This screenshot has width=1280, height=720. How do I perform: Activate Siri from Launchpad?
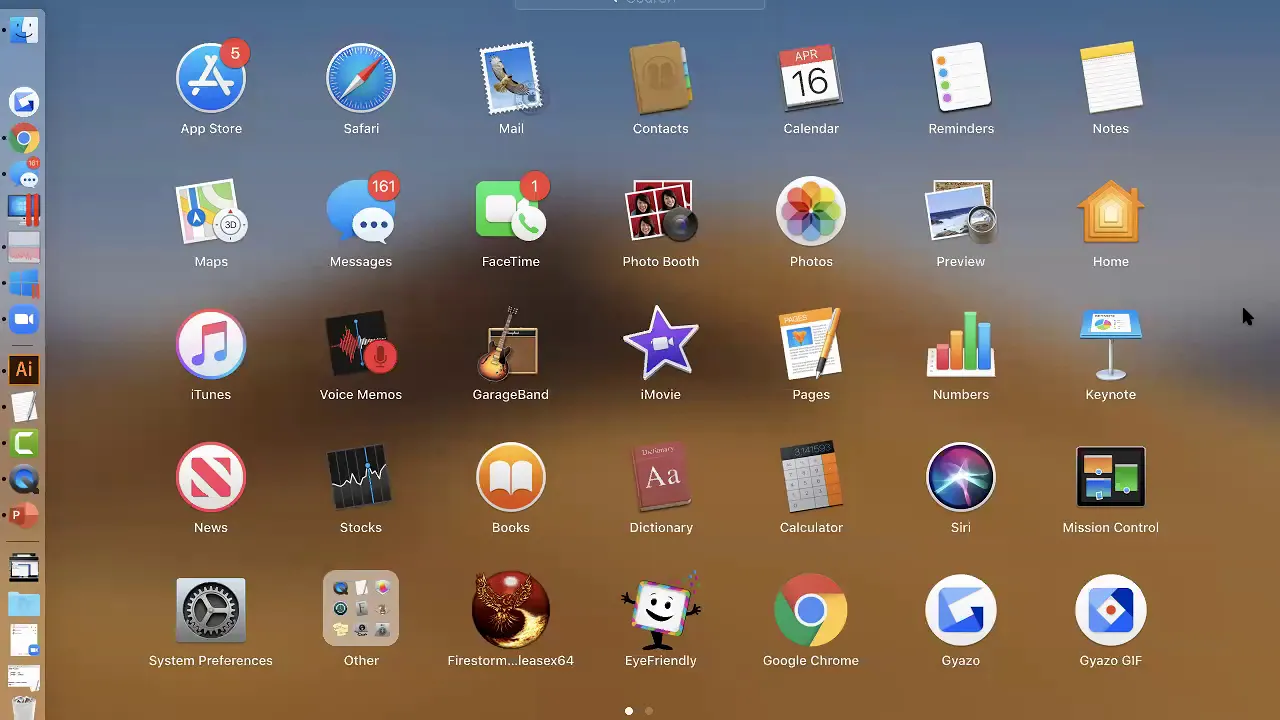click(x=961, y=477)
